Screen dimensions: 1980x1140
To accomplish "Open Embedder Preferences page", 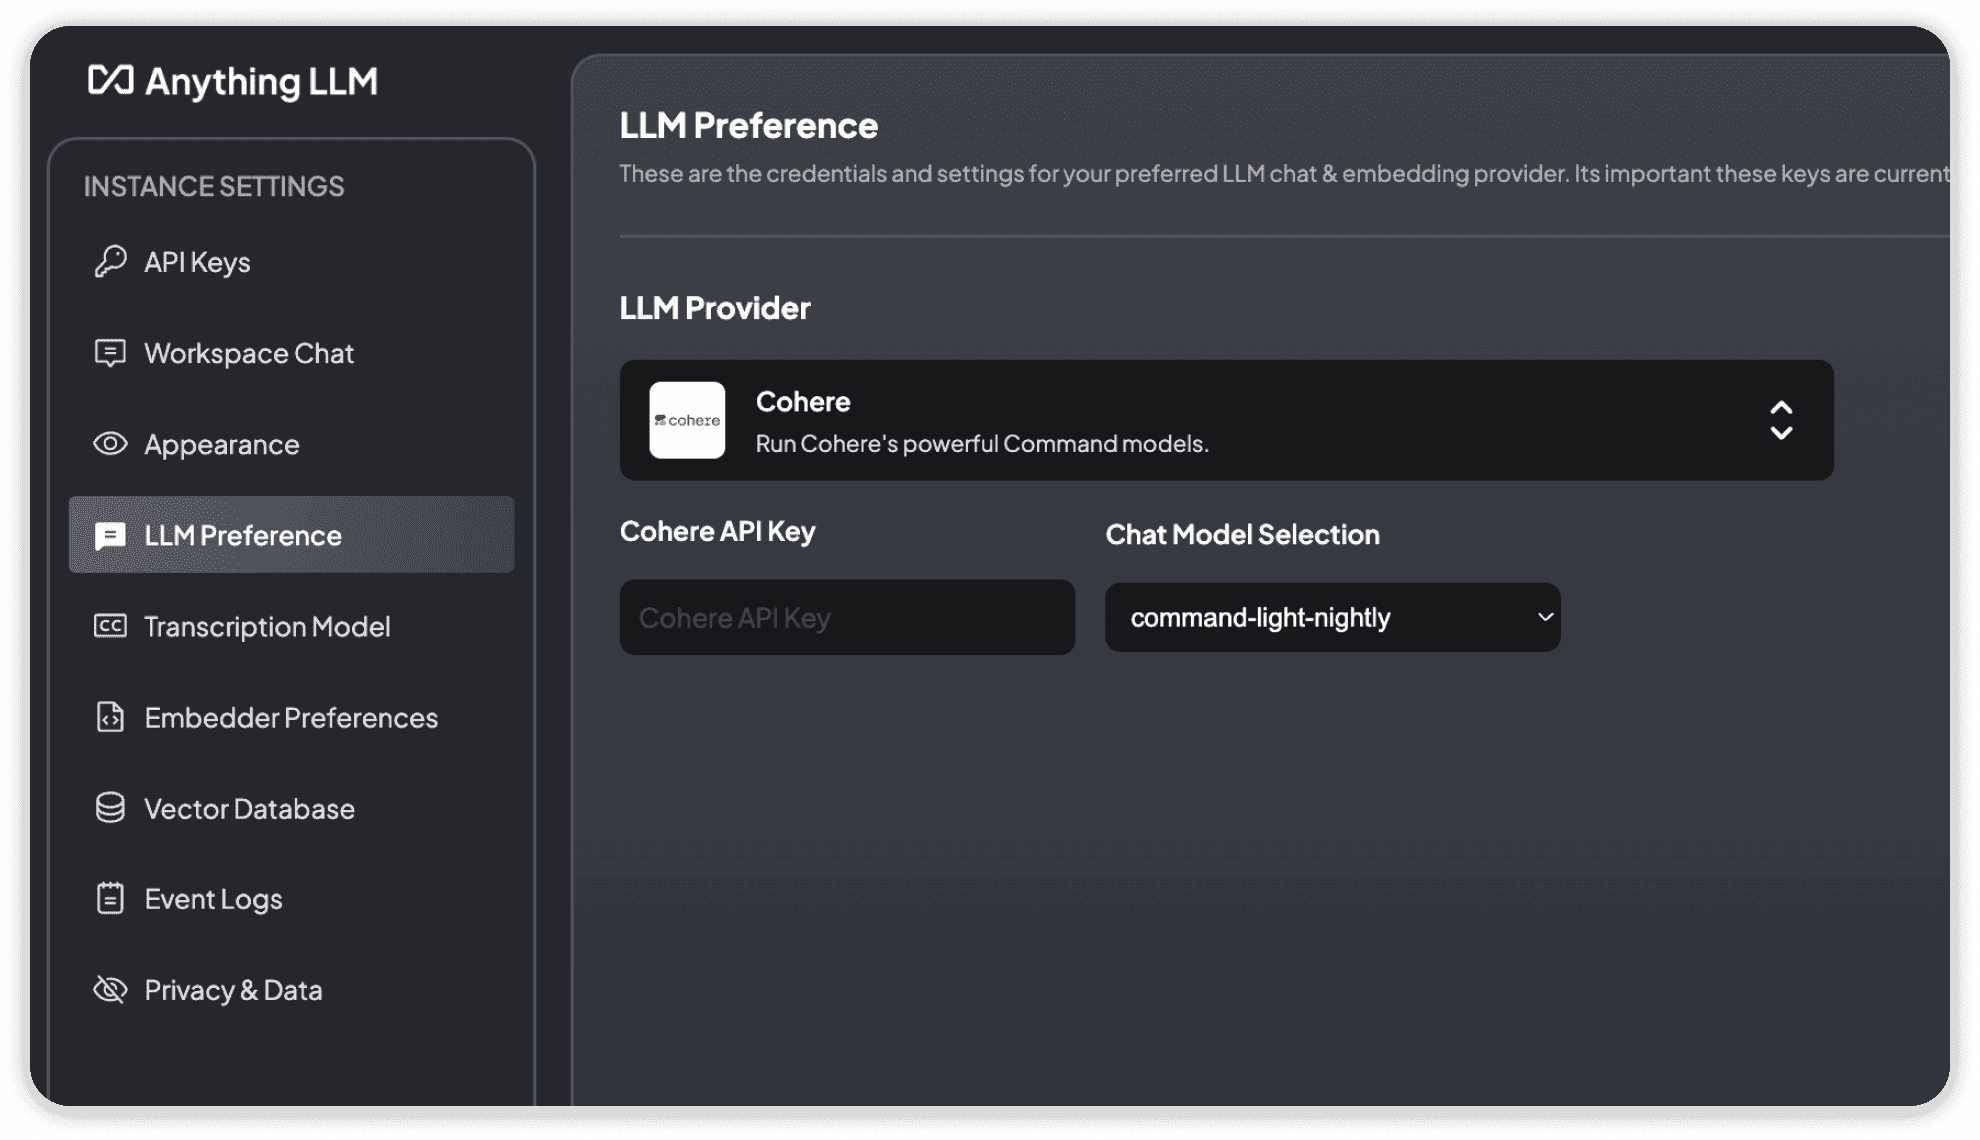I will click(x=291, y=717).
